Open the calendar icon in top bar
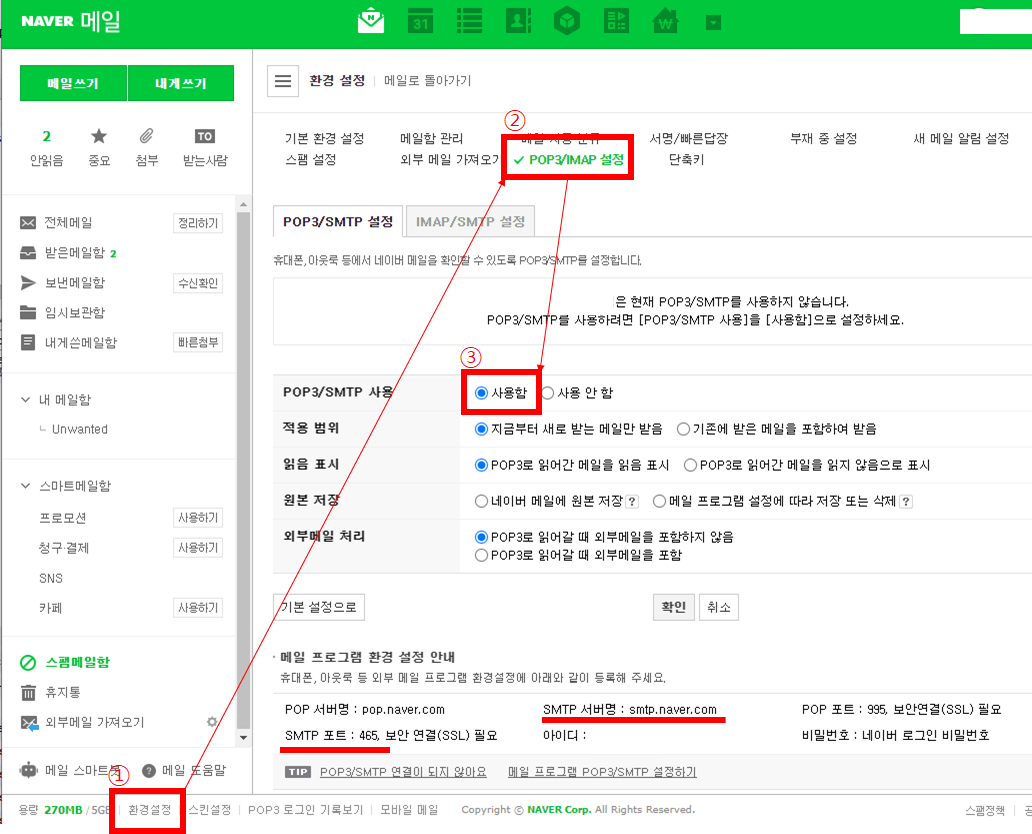 421,20
